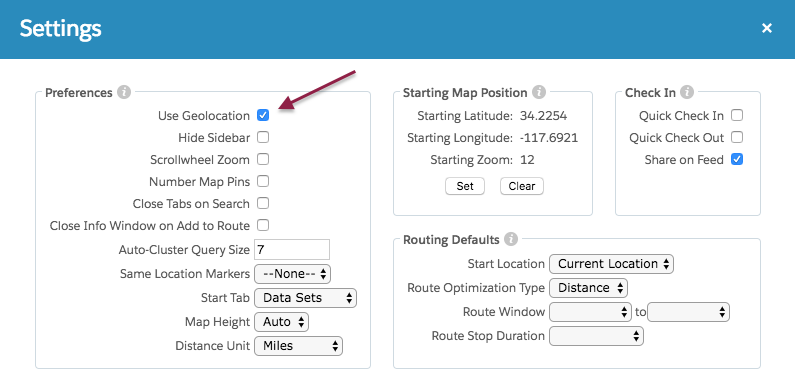Uncheck the Use Geolocation checkbox
Image resolution: width=795 pixels, height=371 pixels.
[x=263, y=115]
